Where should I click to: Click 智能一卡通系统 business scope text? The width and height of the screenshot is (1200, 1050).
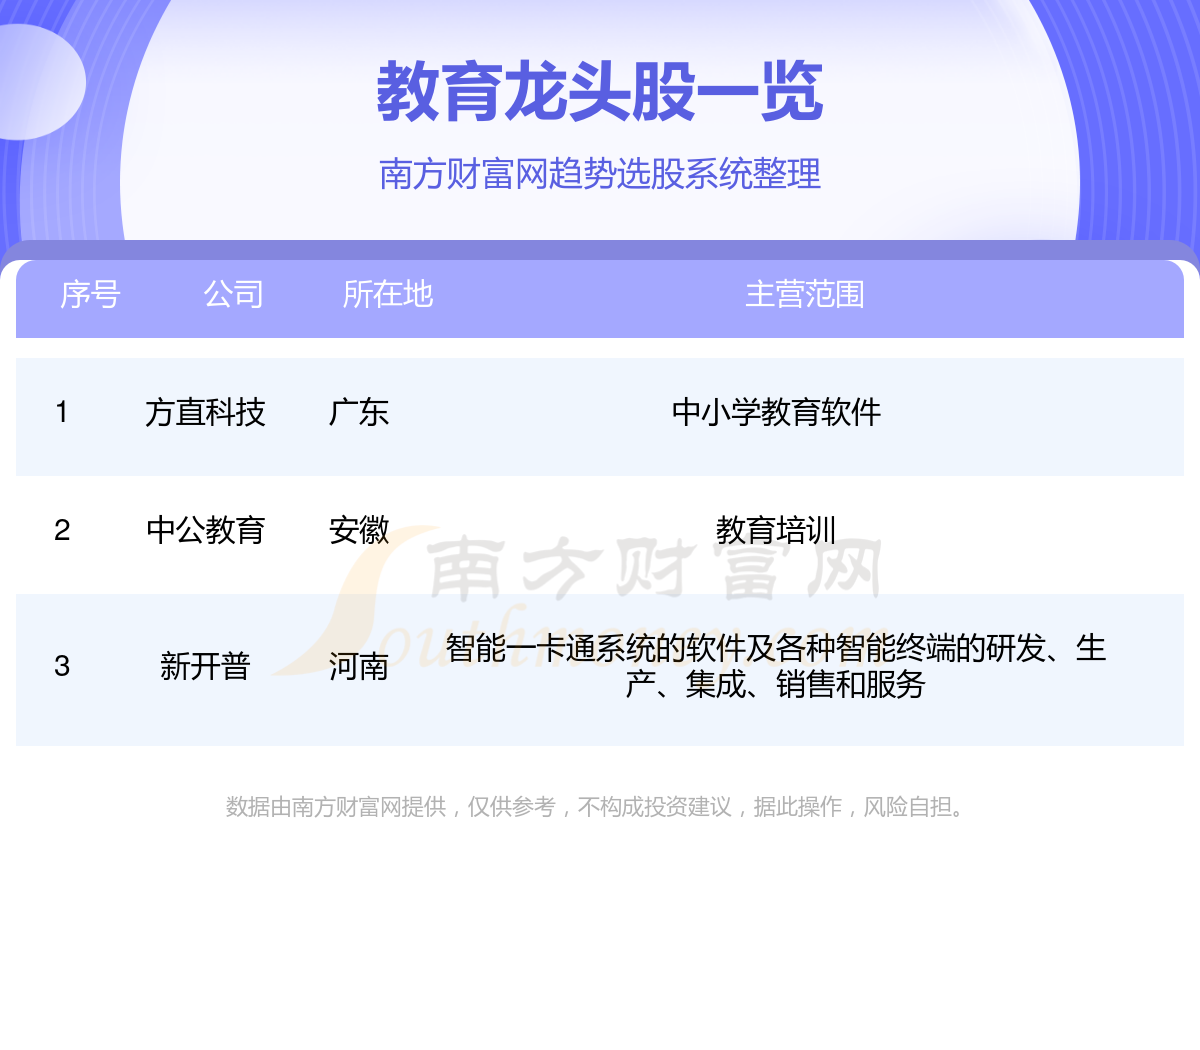point(776,666)
